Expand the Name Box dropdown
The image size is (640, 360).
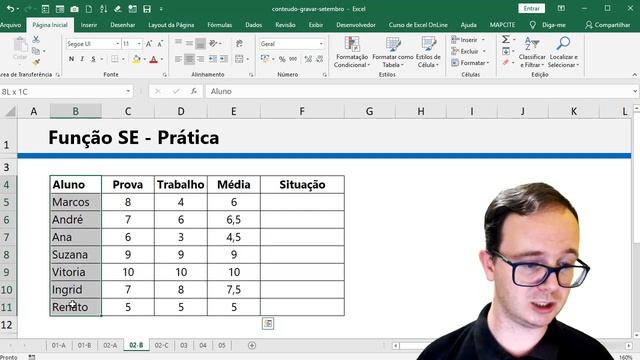[x=128, y=91]
